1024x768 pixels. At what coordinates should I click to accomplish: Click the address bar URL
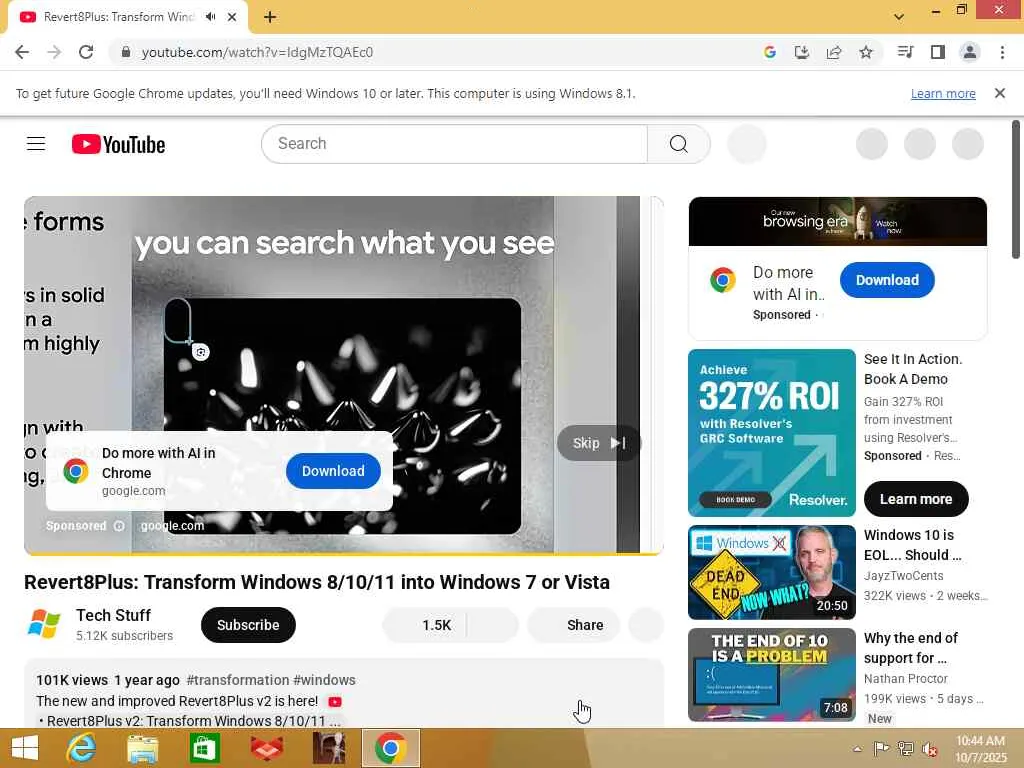coord(257,52)
